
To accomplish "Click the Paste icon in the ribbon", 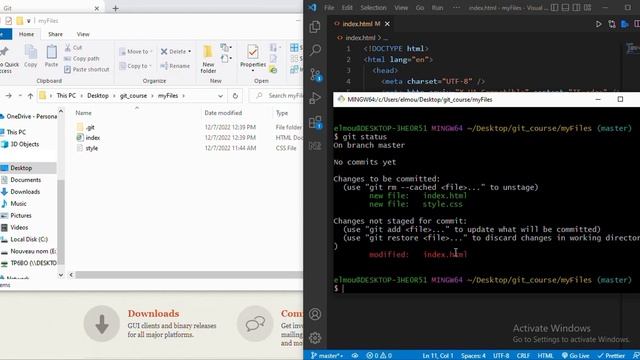I will tap(51, 56).
